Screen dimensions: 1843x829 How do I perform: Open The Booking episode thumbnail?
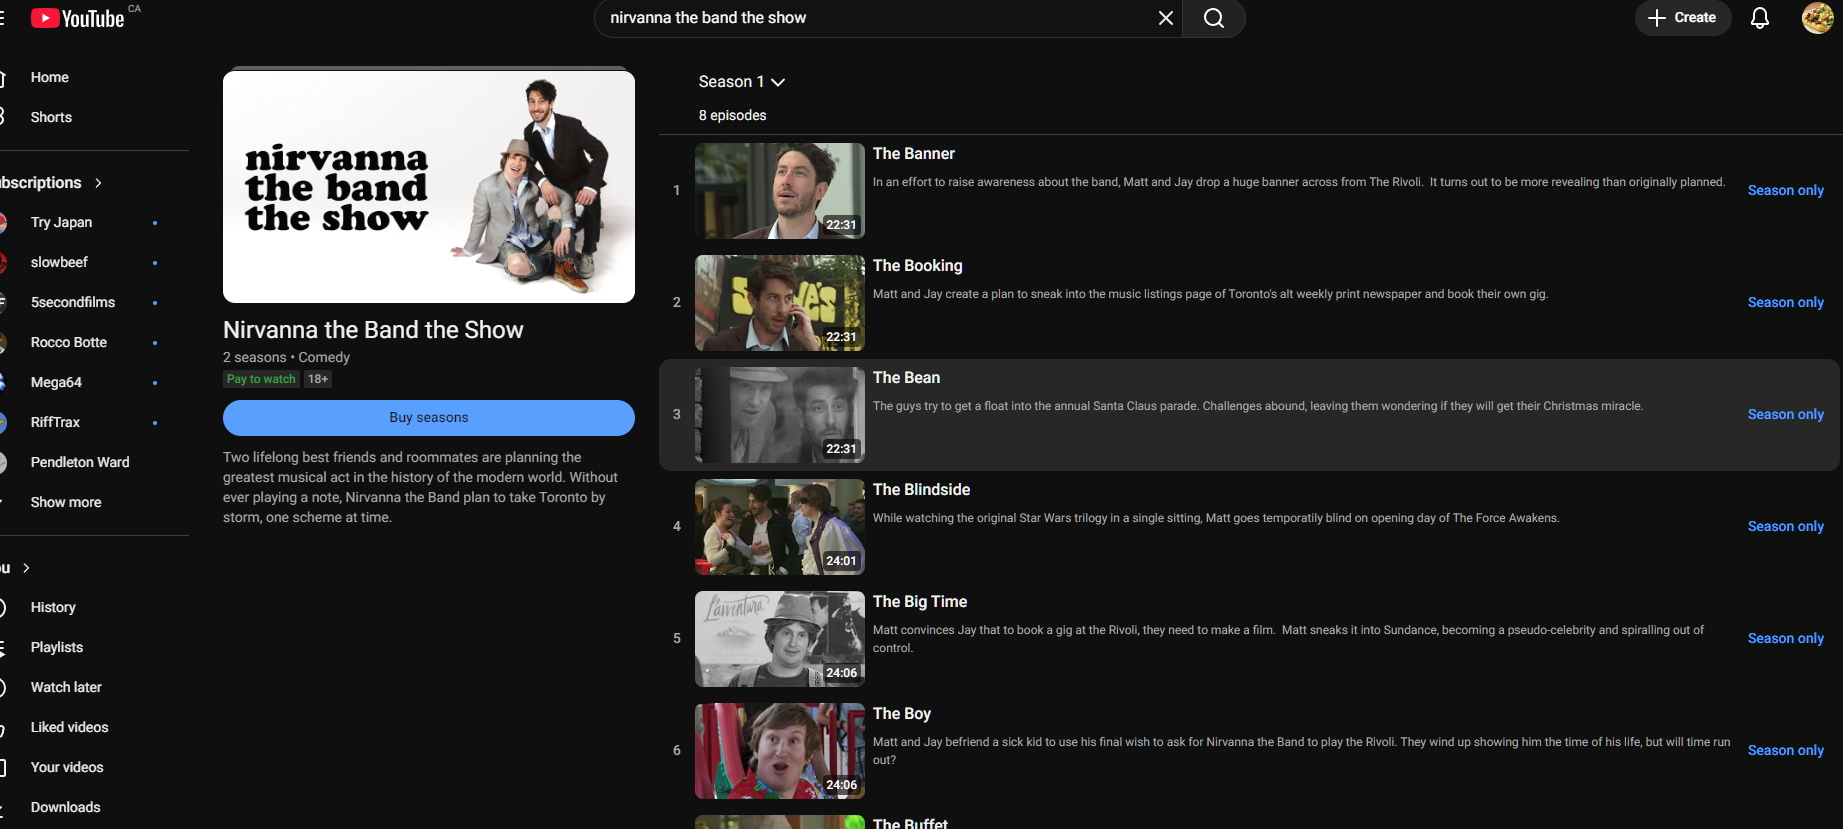pyautogui.click(x=779, y=302)
